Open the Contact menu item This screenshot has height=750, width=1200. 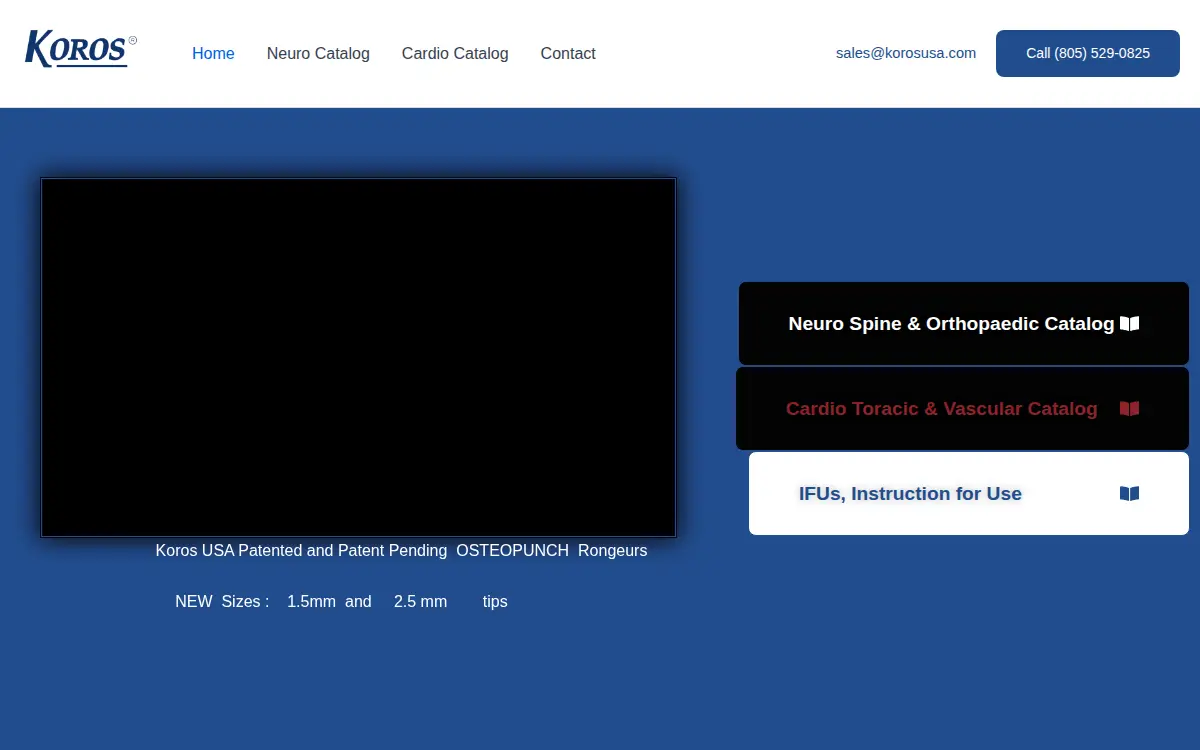click(568, 54)
